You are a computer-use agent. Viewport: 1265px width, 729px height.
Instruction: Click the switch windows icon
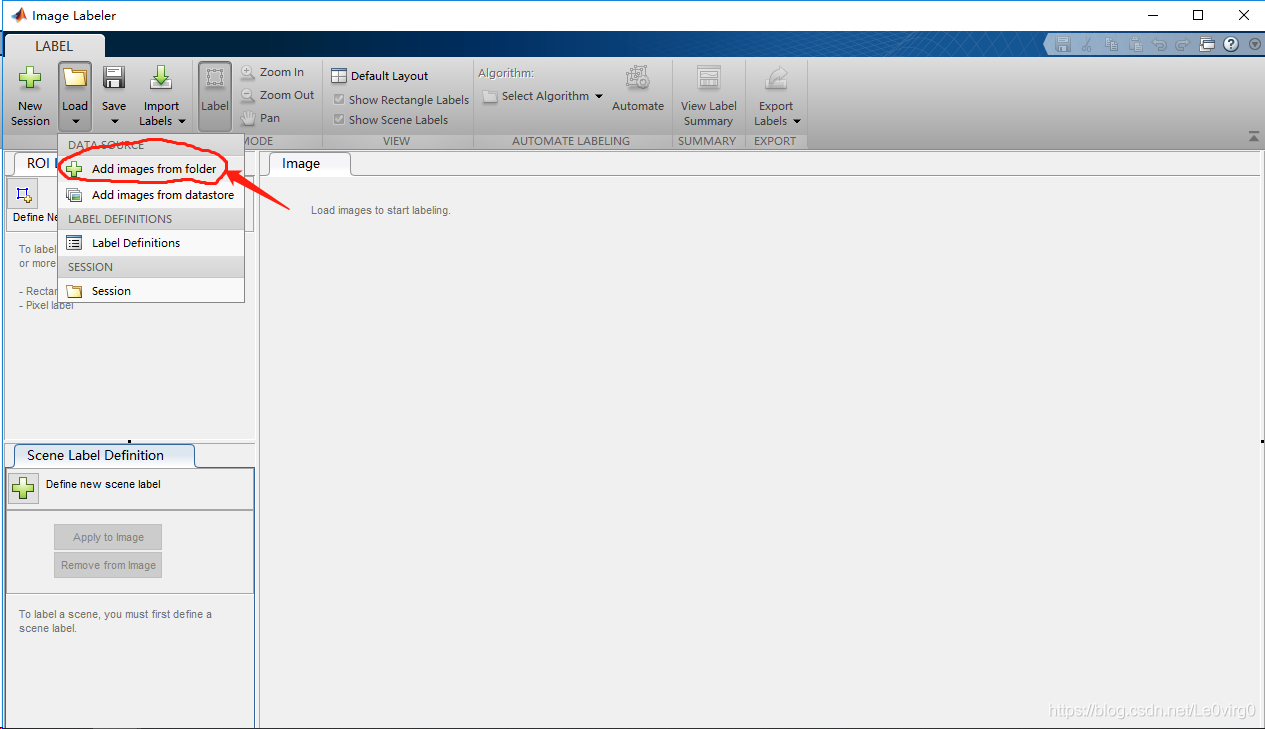[1207, 44]
